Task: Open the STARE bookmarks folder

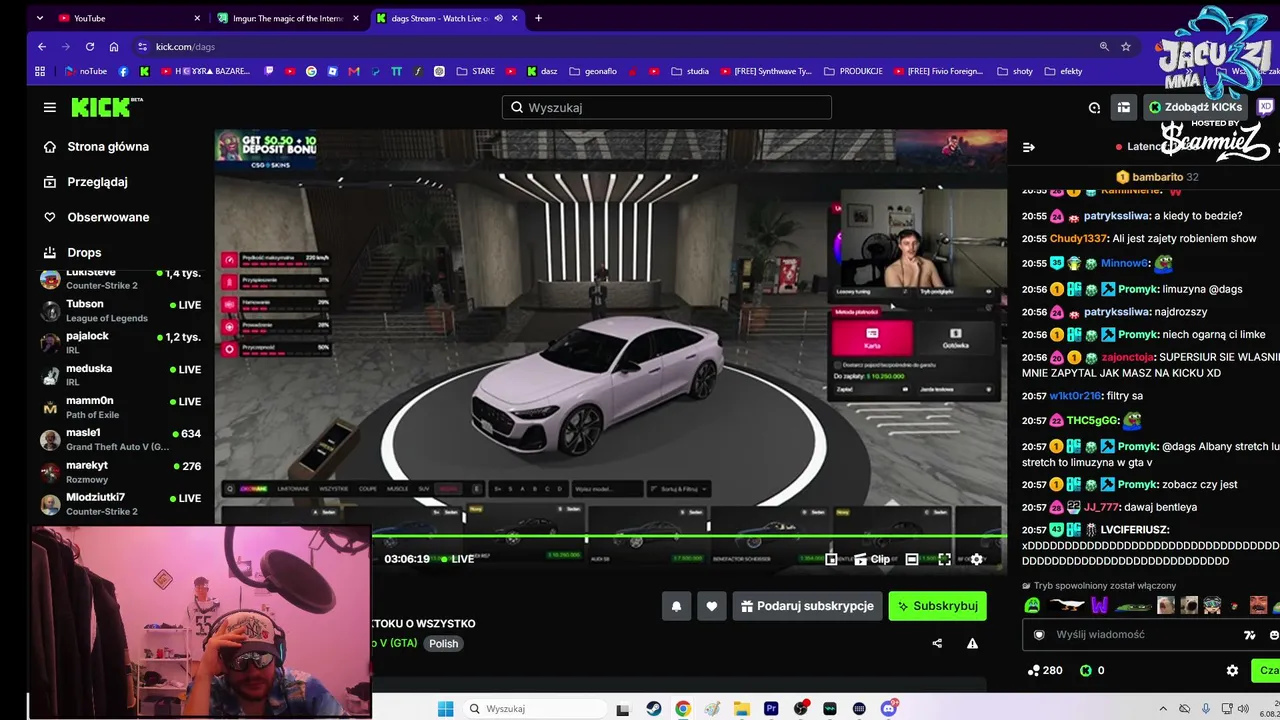Action: (476, 71)
